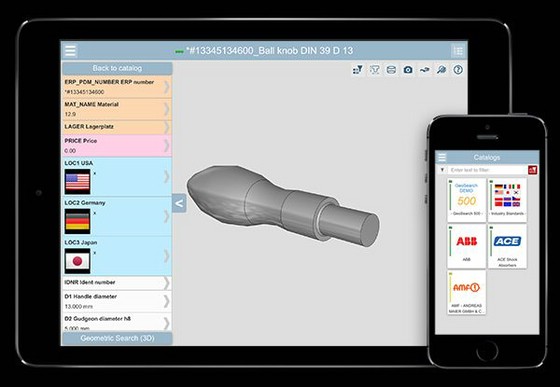Take a snapshot with the camera icon
The height and width of the screenshot is (387, 560).
(408, 70)
